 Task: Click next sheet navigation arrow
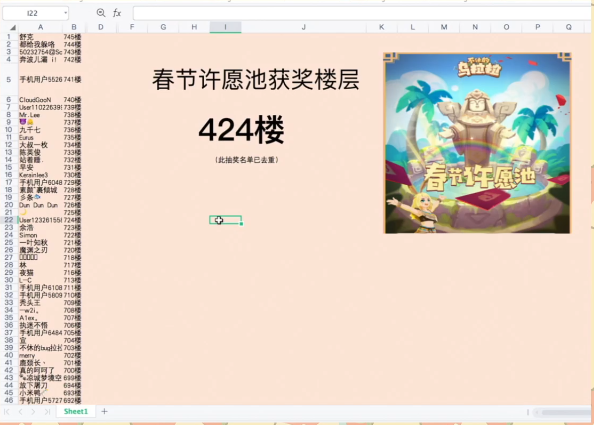click(x=33, y=411)
